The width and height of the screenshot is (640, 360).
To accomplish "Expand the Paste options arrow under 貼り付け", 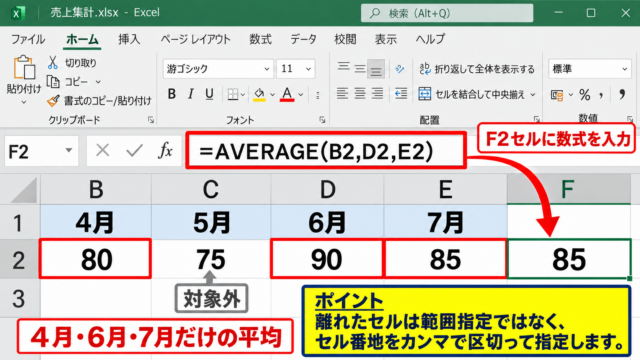I will [x=24, y=102].
